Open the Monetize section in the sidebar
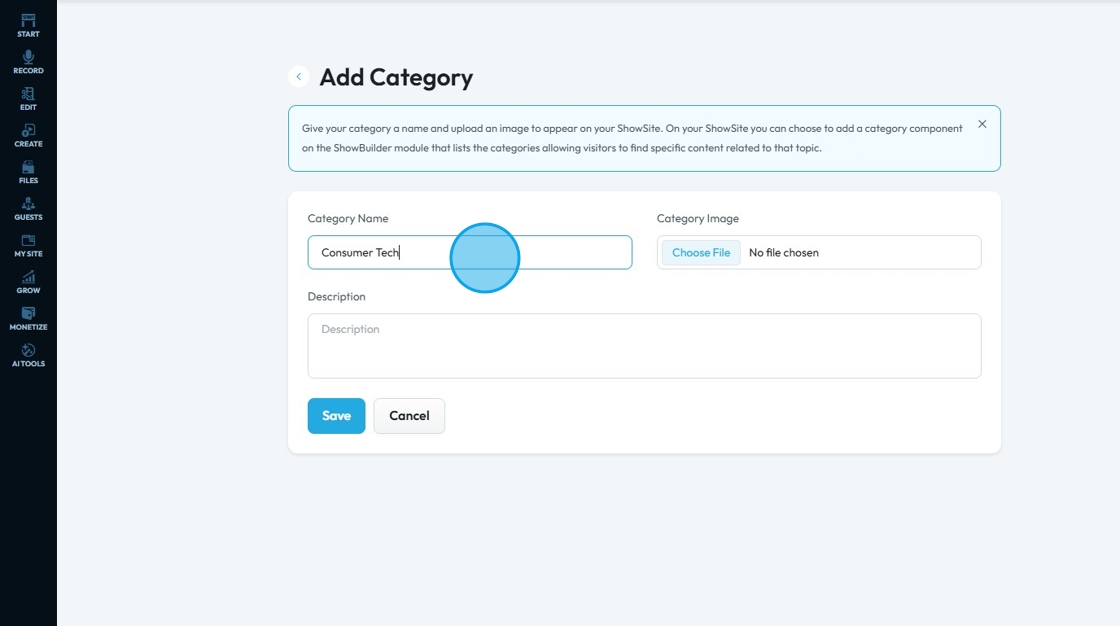The image size is (1120, 626). [28, 319]
